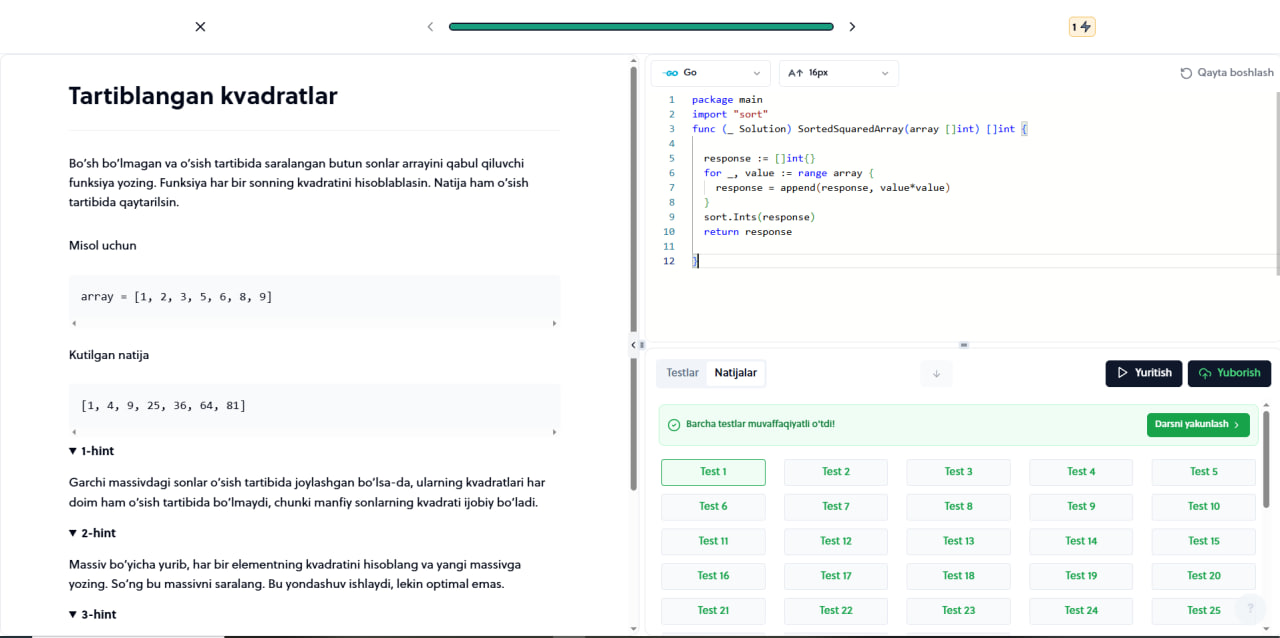Go to next lesson arrow
This screenshot has width=1280, height=638.
(852, 27)
